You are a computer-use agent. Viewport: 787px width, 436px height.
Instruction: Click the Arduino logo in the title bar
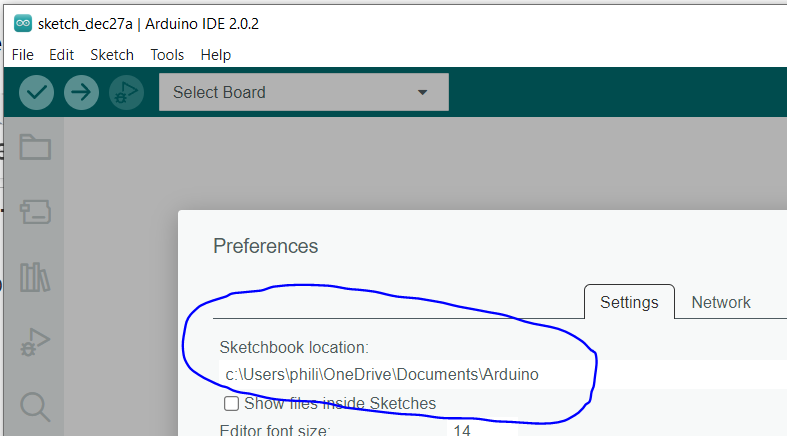coord(22,23)
